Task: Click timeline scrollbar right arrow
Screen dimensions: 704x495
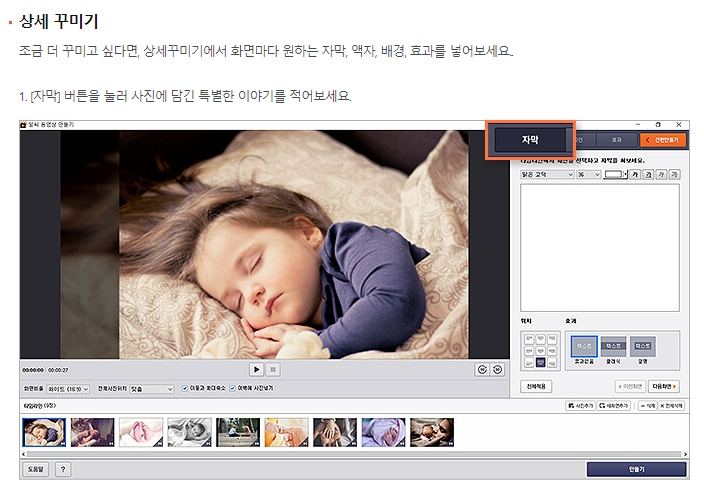Action: click(x=685, y=454)
